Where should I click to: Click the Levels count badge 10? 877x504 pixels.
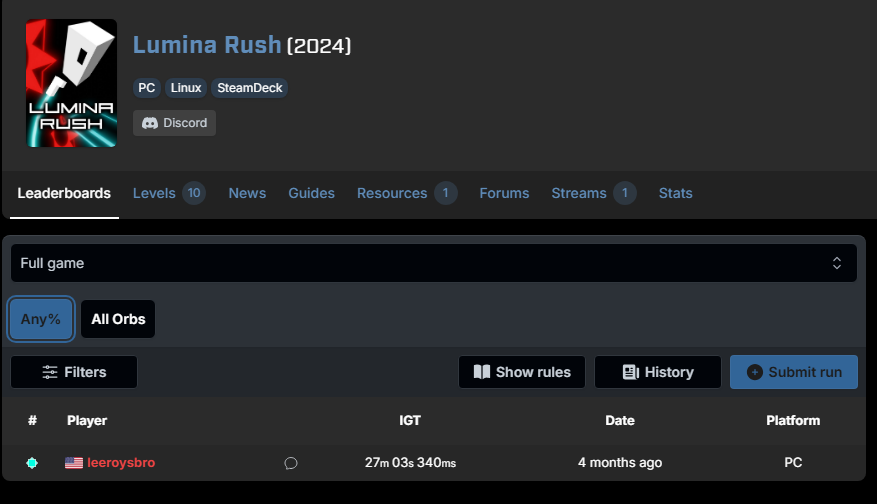click(x=194, y=194)
